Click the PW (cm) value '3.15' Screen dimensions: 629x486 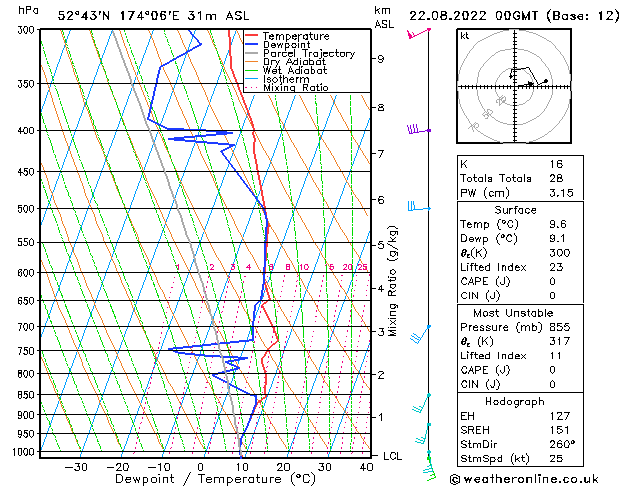(561, 193)
